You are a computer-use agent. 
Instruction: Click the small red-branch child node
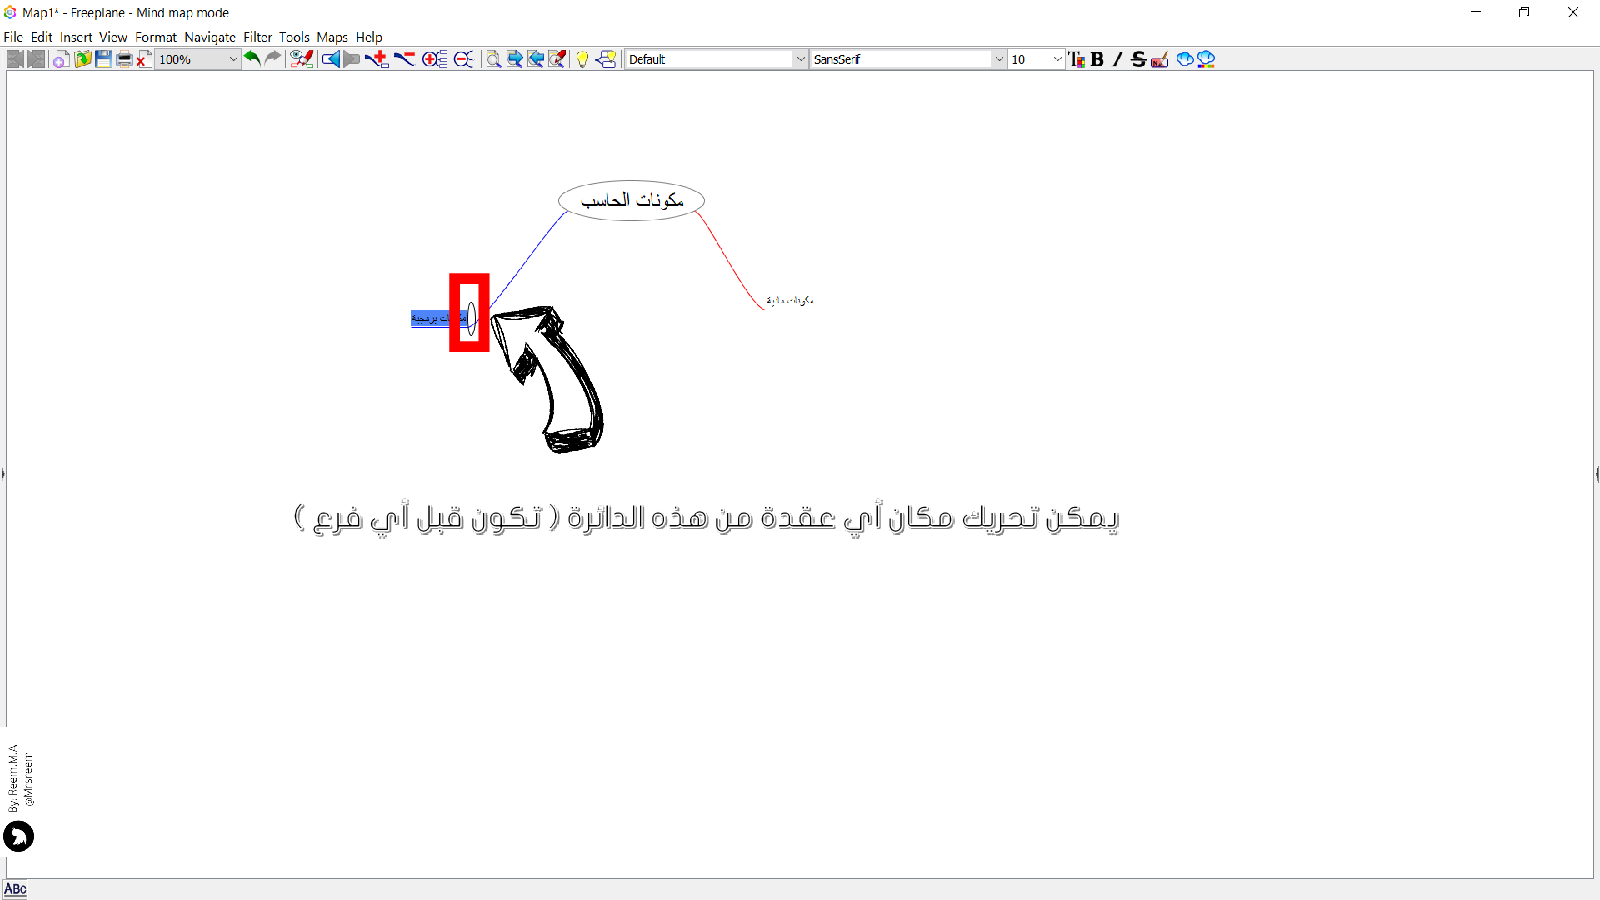pyautogui.click(x=789, y=300)
